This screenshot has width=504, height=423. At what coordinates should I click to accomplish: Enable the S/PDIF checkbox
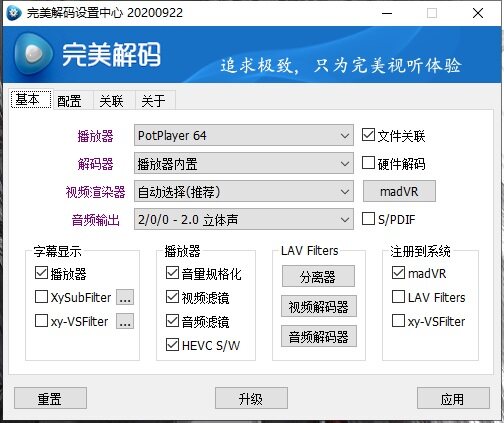[x=368, y=219]
